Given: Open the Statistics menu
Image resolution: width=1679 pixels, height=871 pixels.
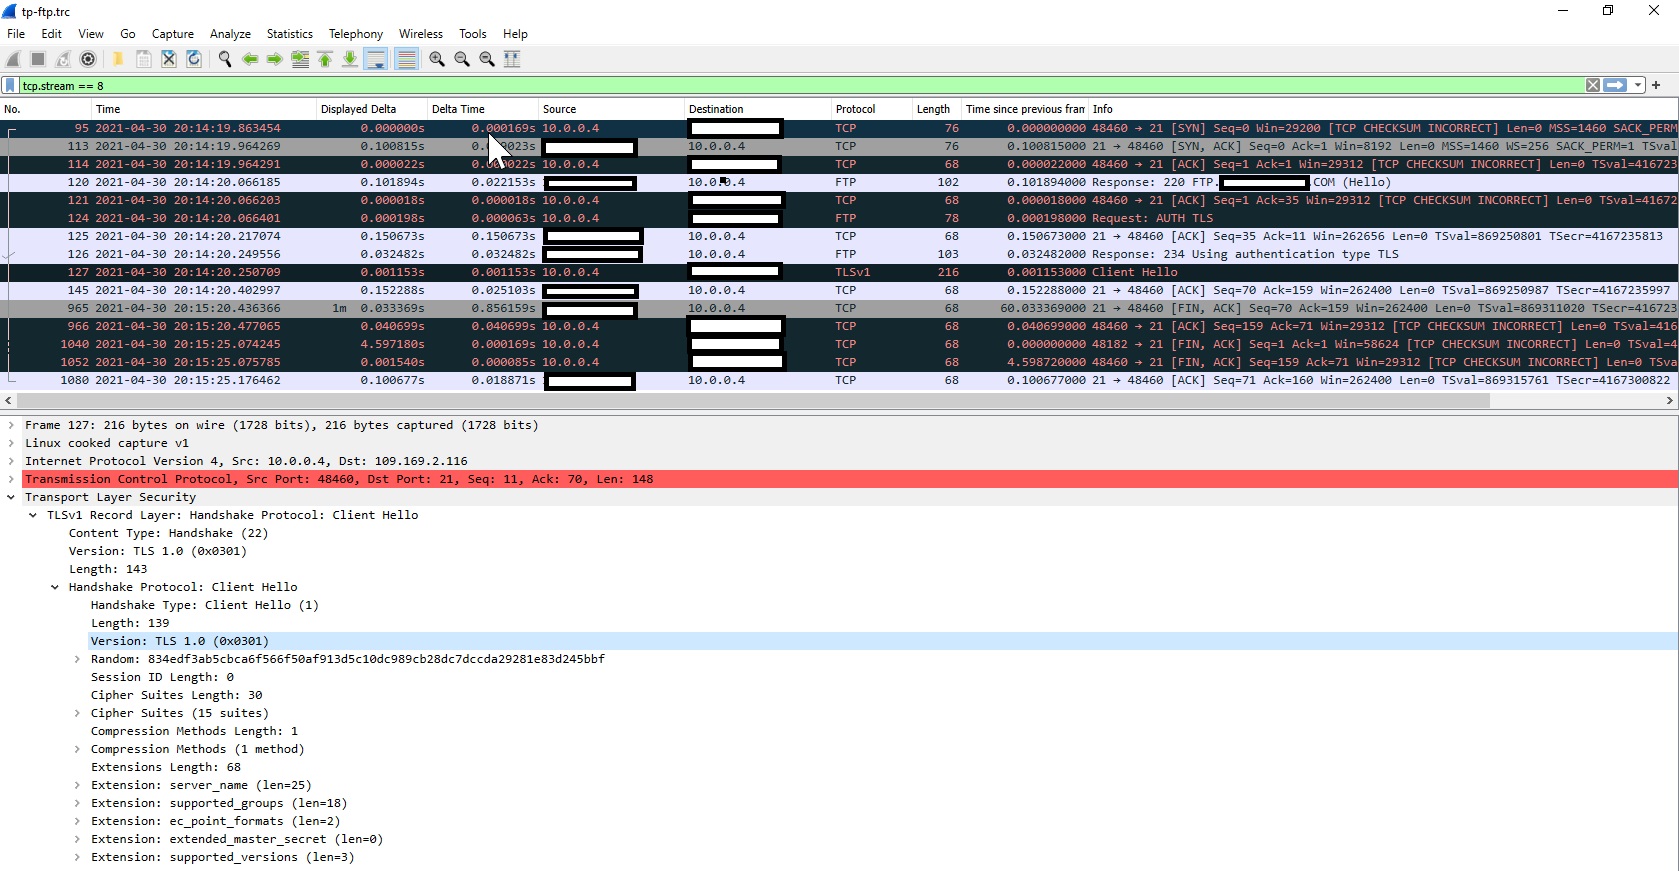Looking at the screenshot, I should click(289, 34).
